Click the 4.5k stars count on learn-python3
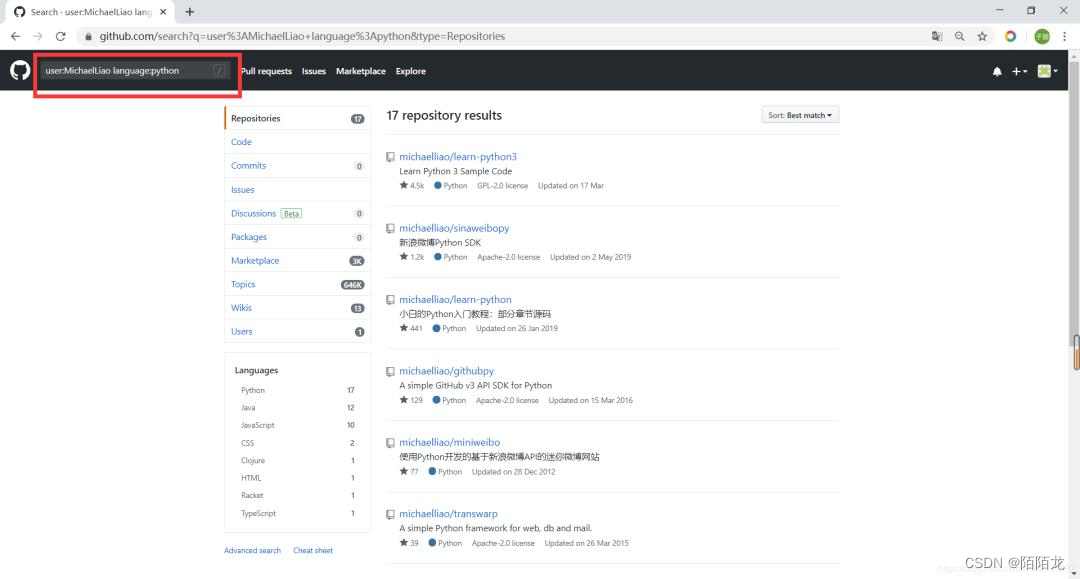 (412, 186)
